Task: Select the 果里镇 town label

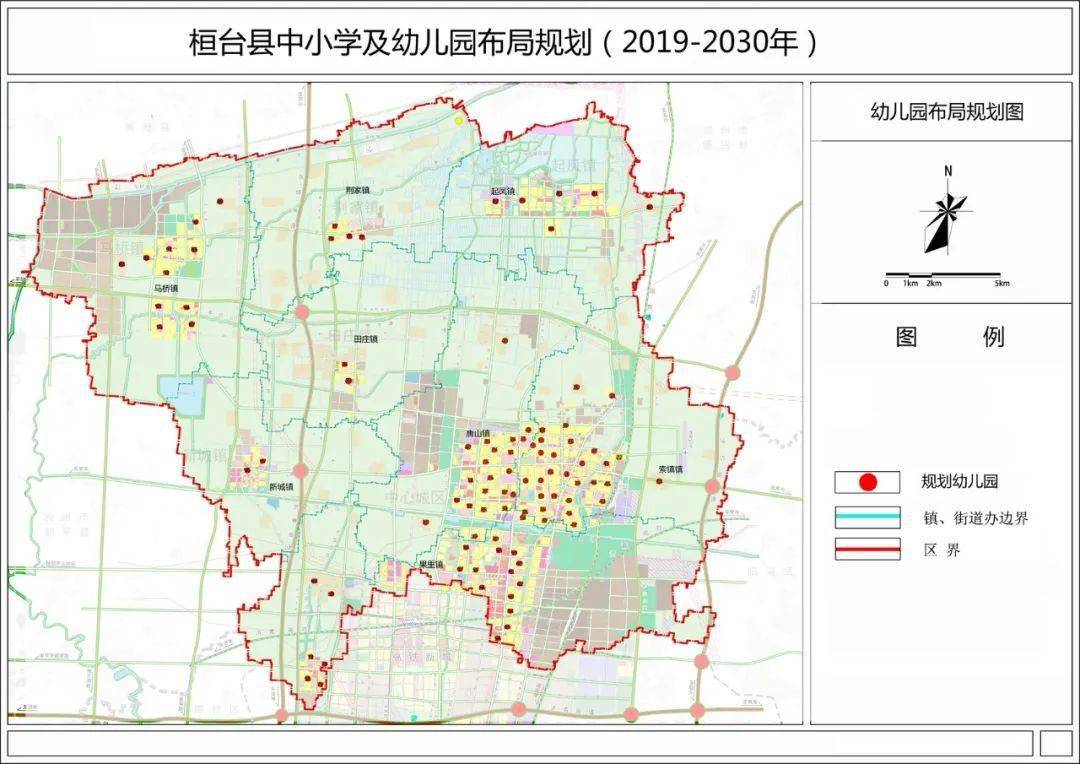Action: click(431, 565)
